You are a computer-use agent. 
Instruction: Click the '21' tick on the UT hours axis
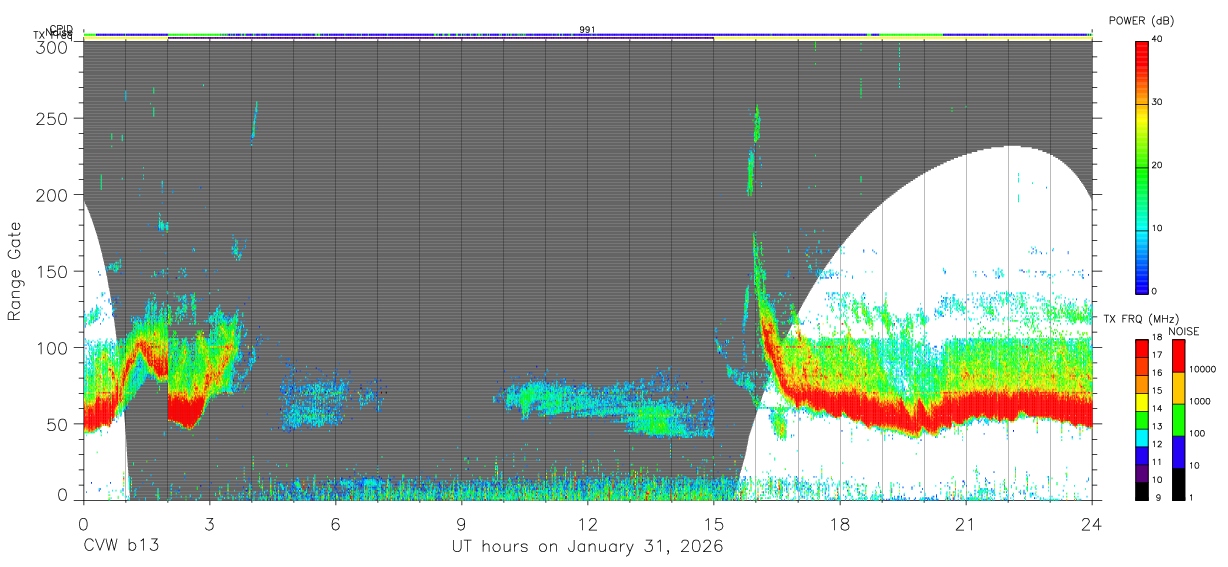965,523
